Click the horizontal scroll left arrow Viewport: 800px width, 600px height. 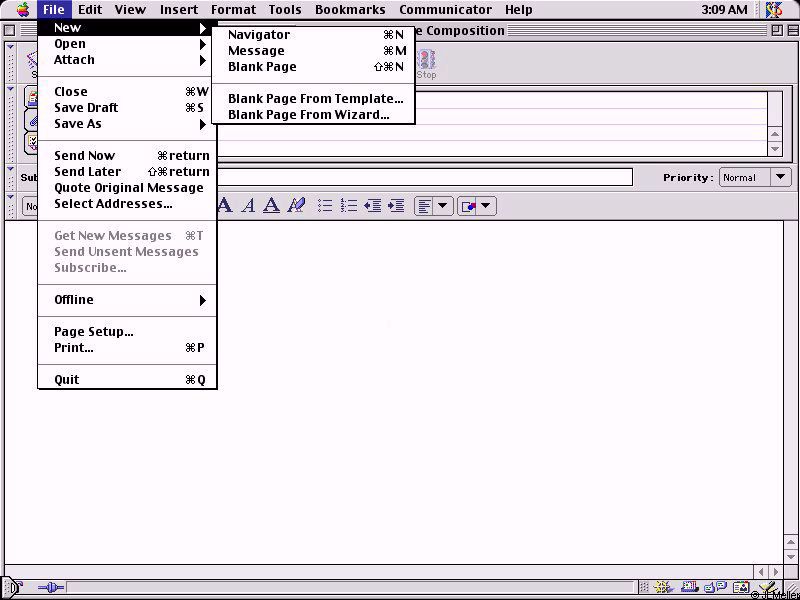[x=762, y=572]
